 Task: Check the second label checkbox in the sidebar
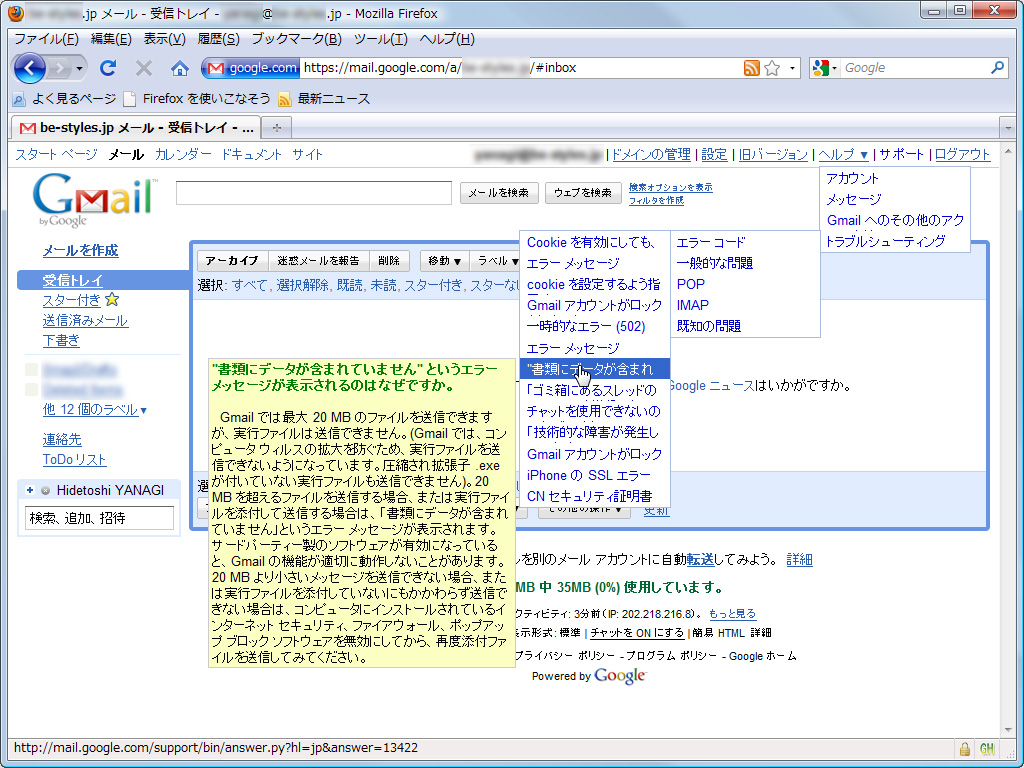pos(31,390)
